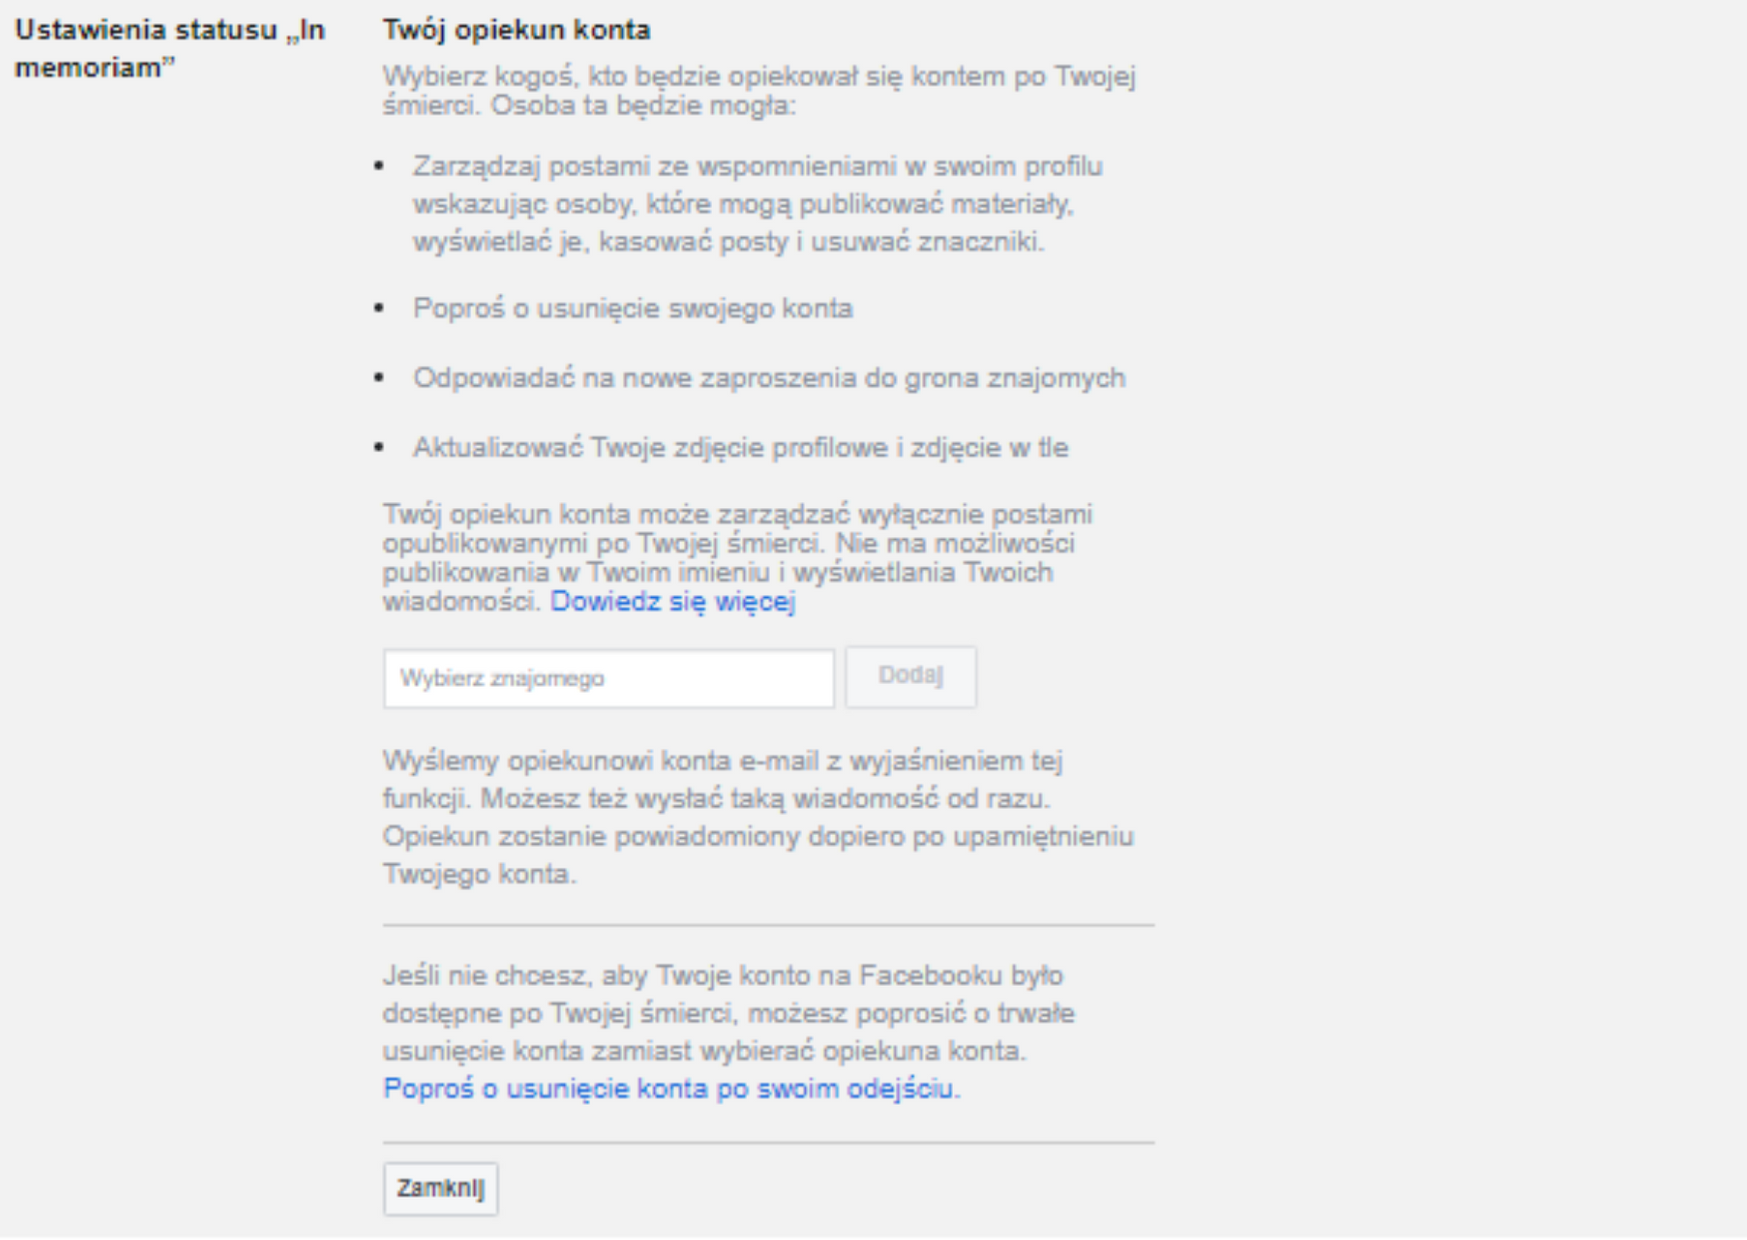
Task: Click the paragraph "Wyślemy opiekunowi konta e-mail"
Action: pyautogui.click(x=757, y=817)
